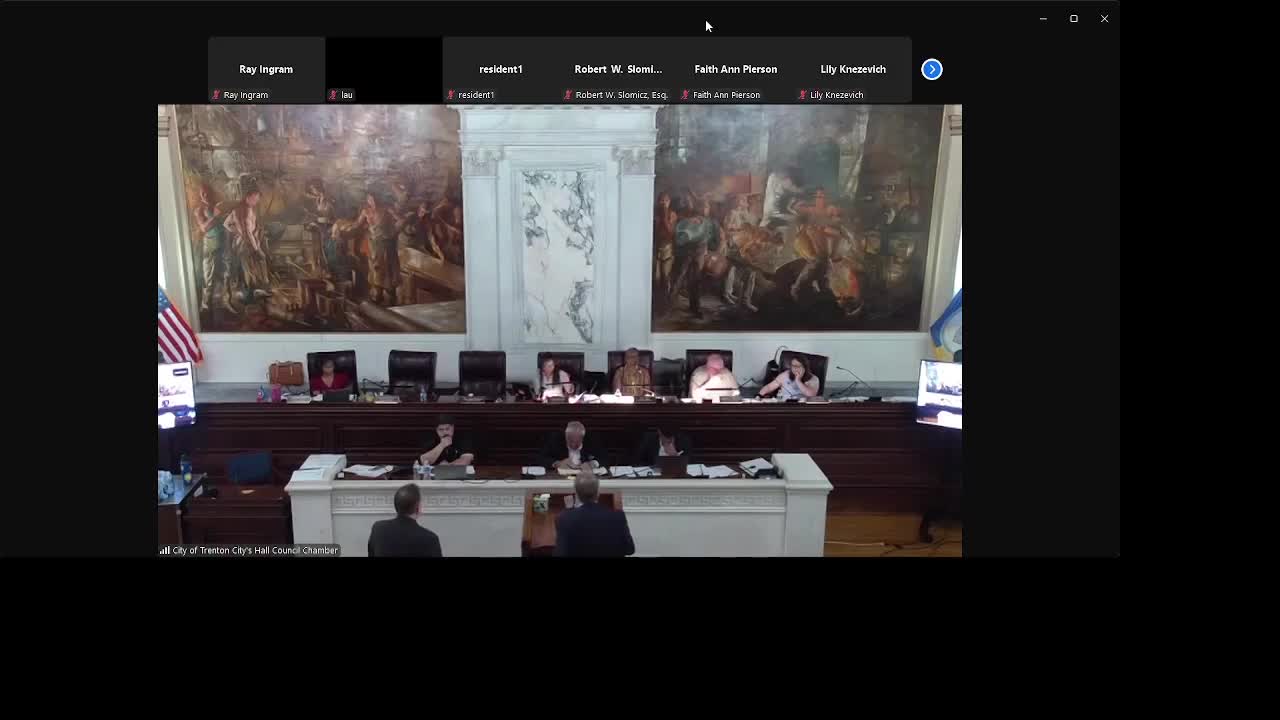This screenshot has width=1280, height=720.
Task: Select Lily Knezevich participant tile
Action: 853,69
